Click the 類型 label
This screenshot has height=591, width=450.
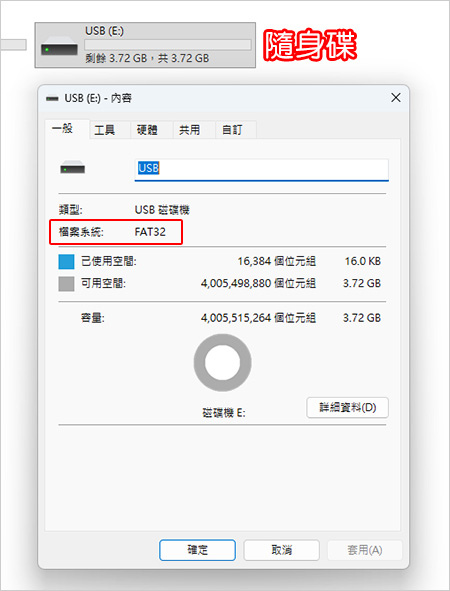[70, 210]
